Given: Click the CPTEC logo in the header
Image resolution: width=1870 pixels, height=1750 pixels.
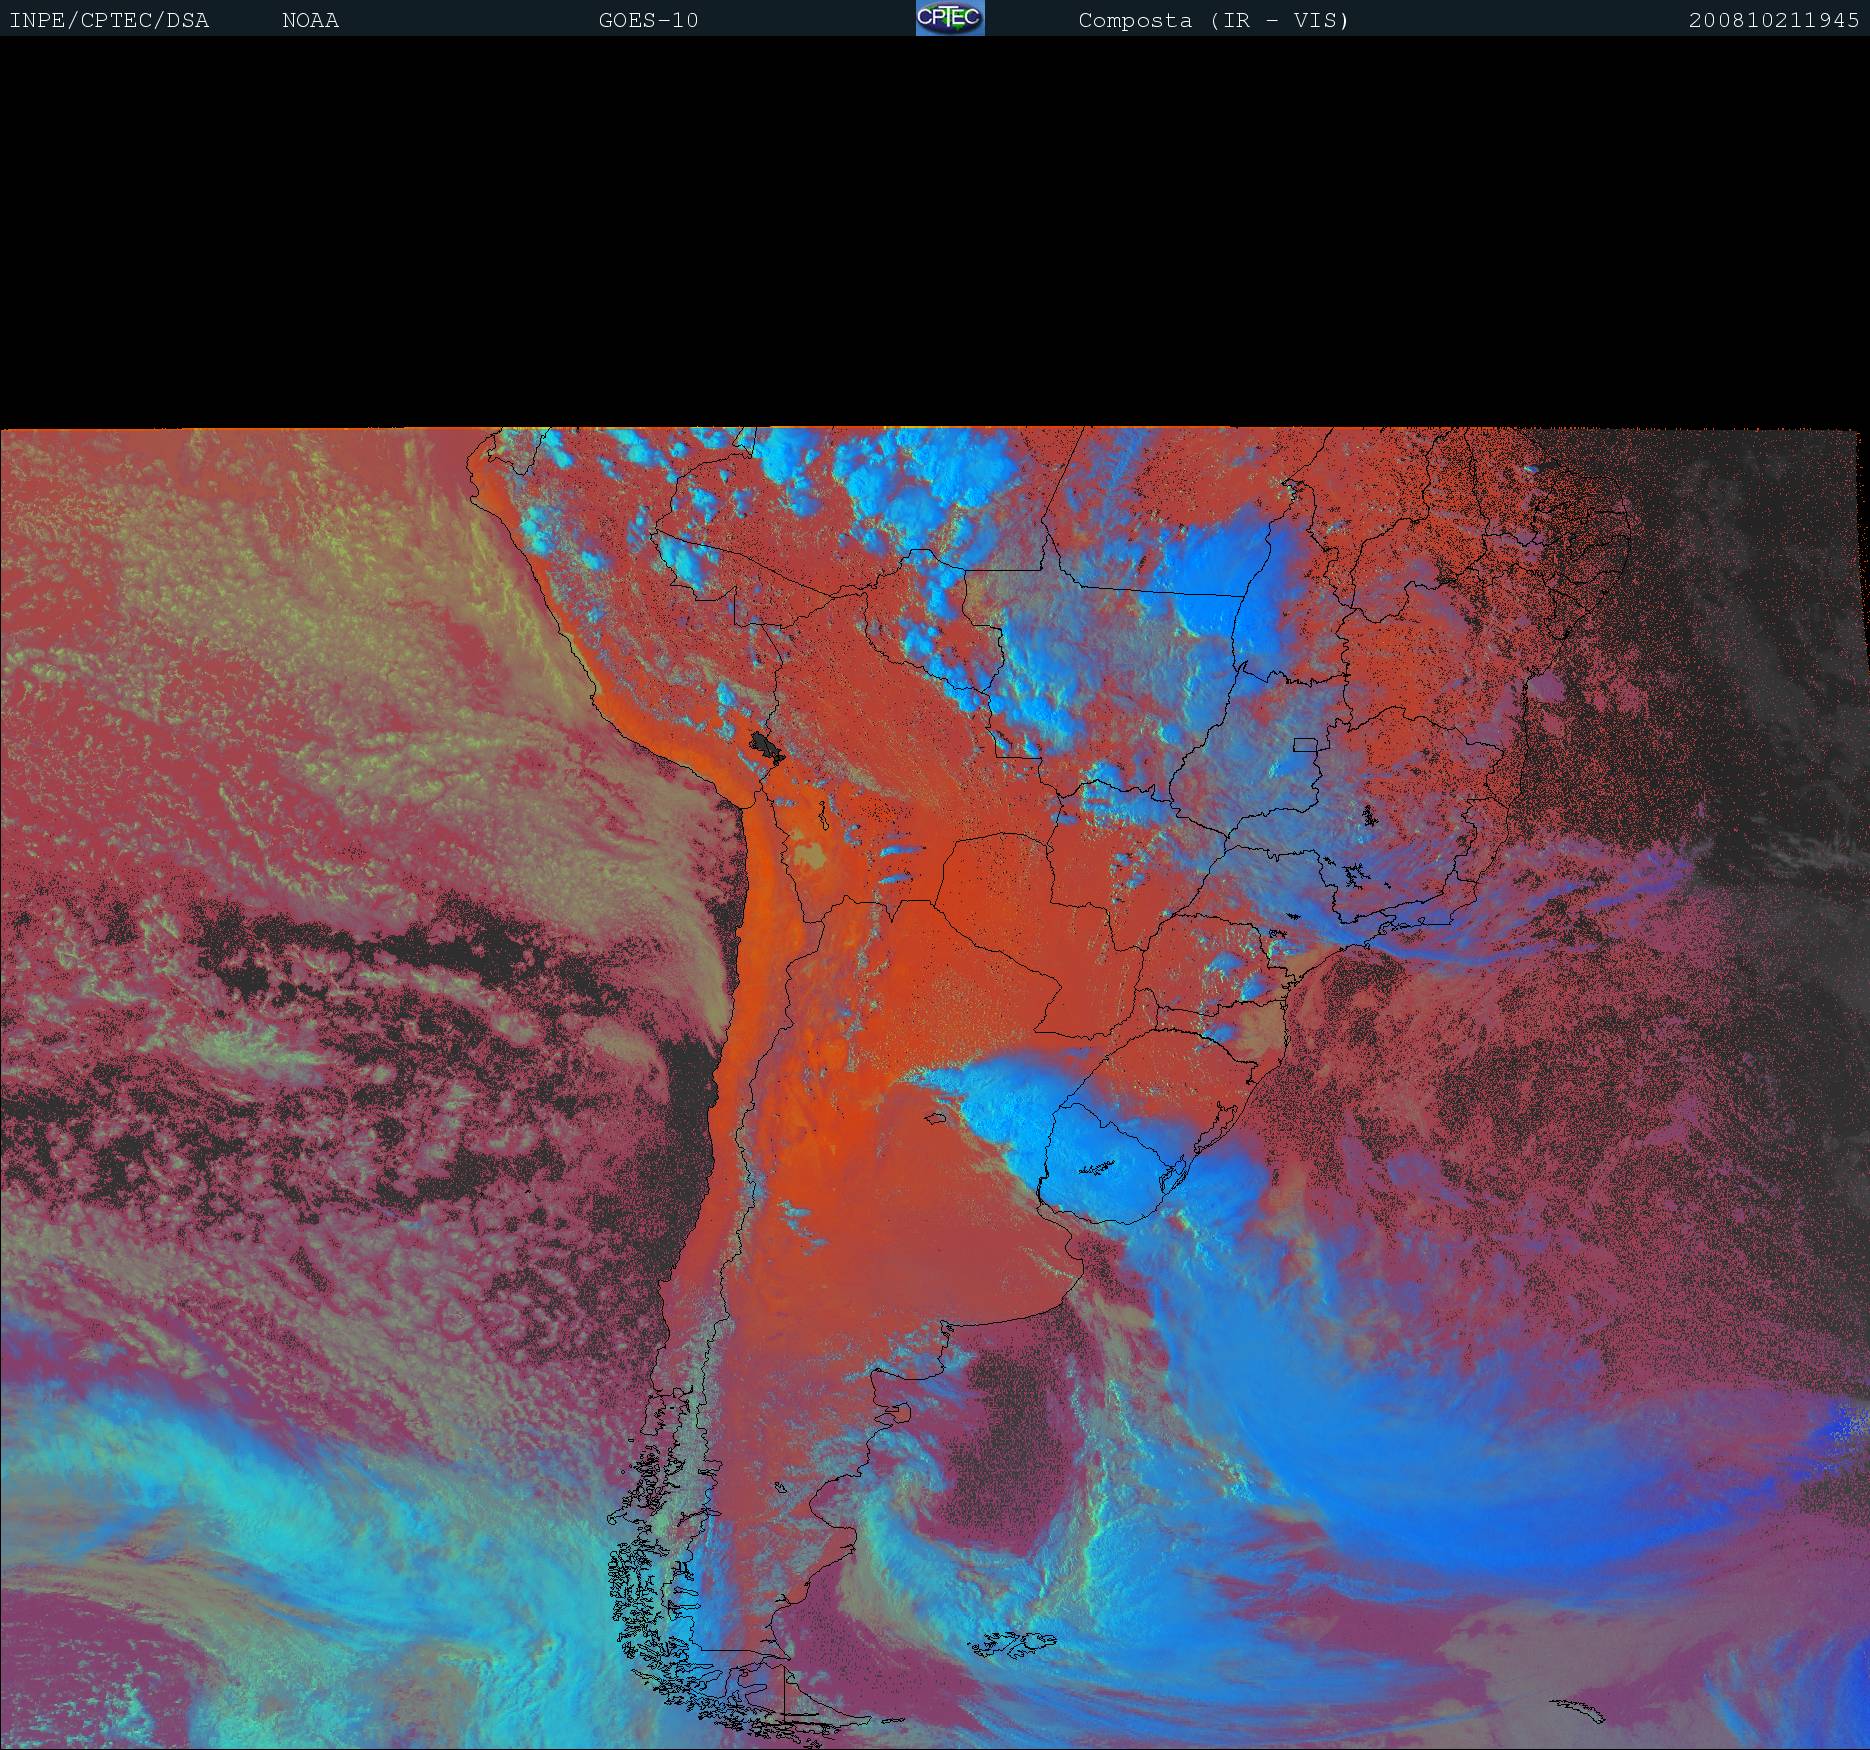Looking at the screenshot, I should point(949,18).
